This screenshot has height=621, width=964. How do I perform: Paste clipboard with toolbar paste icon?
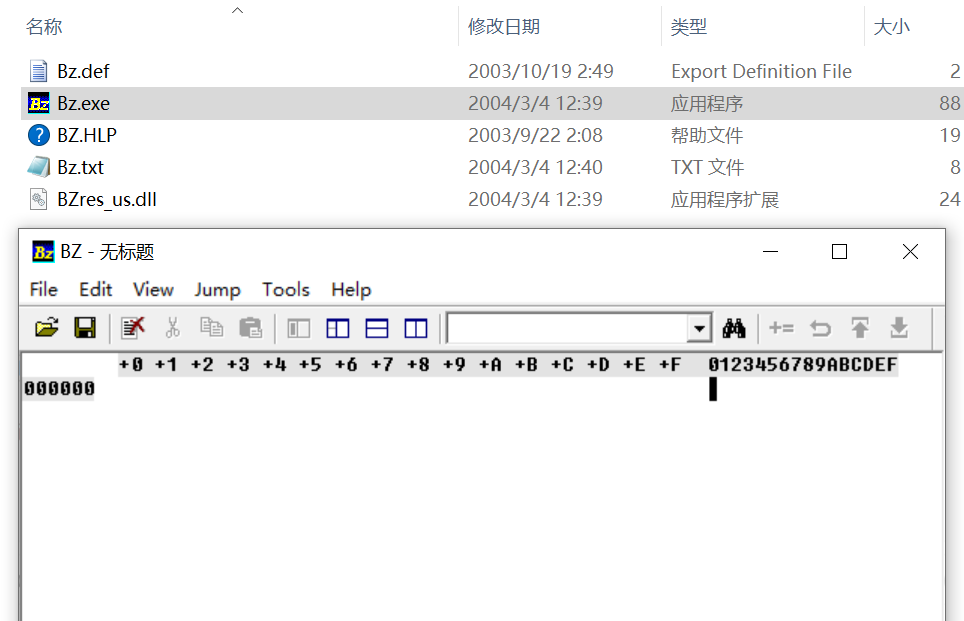click(x=250, y=328)
